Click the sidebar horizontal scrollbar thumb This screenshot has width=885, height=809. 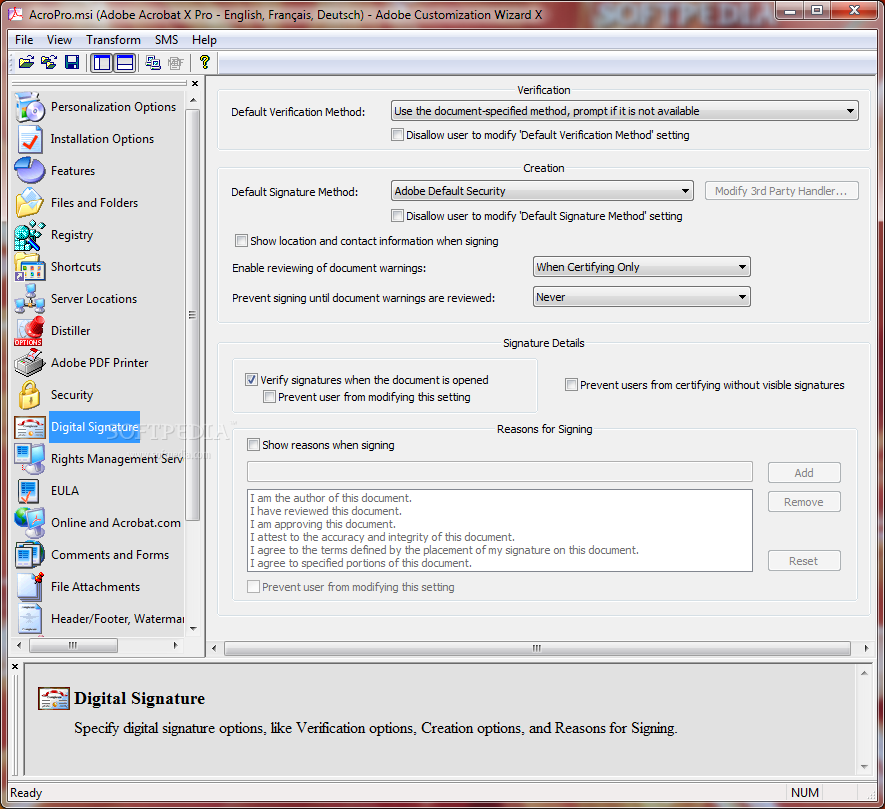(x=73, y=645)
